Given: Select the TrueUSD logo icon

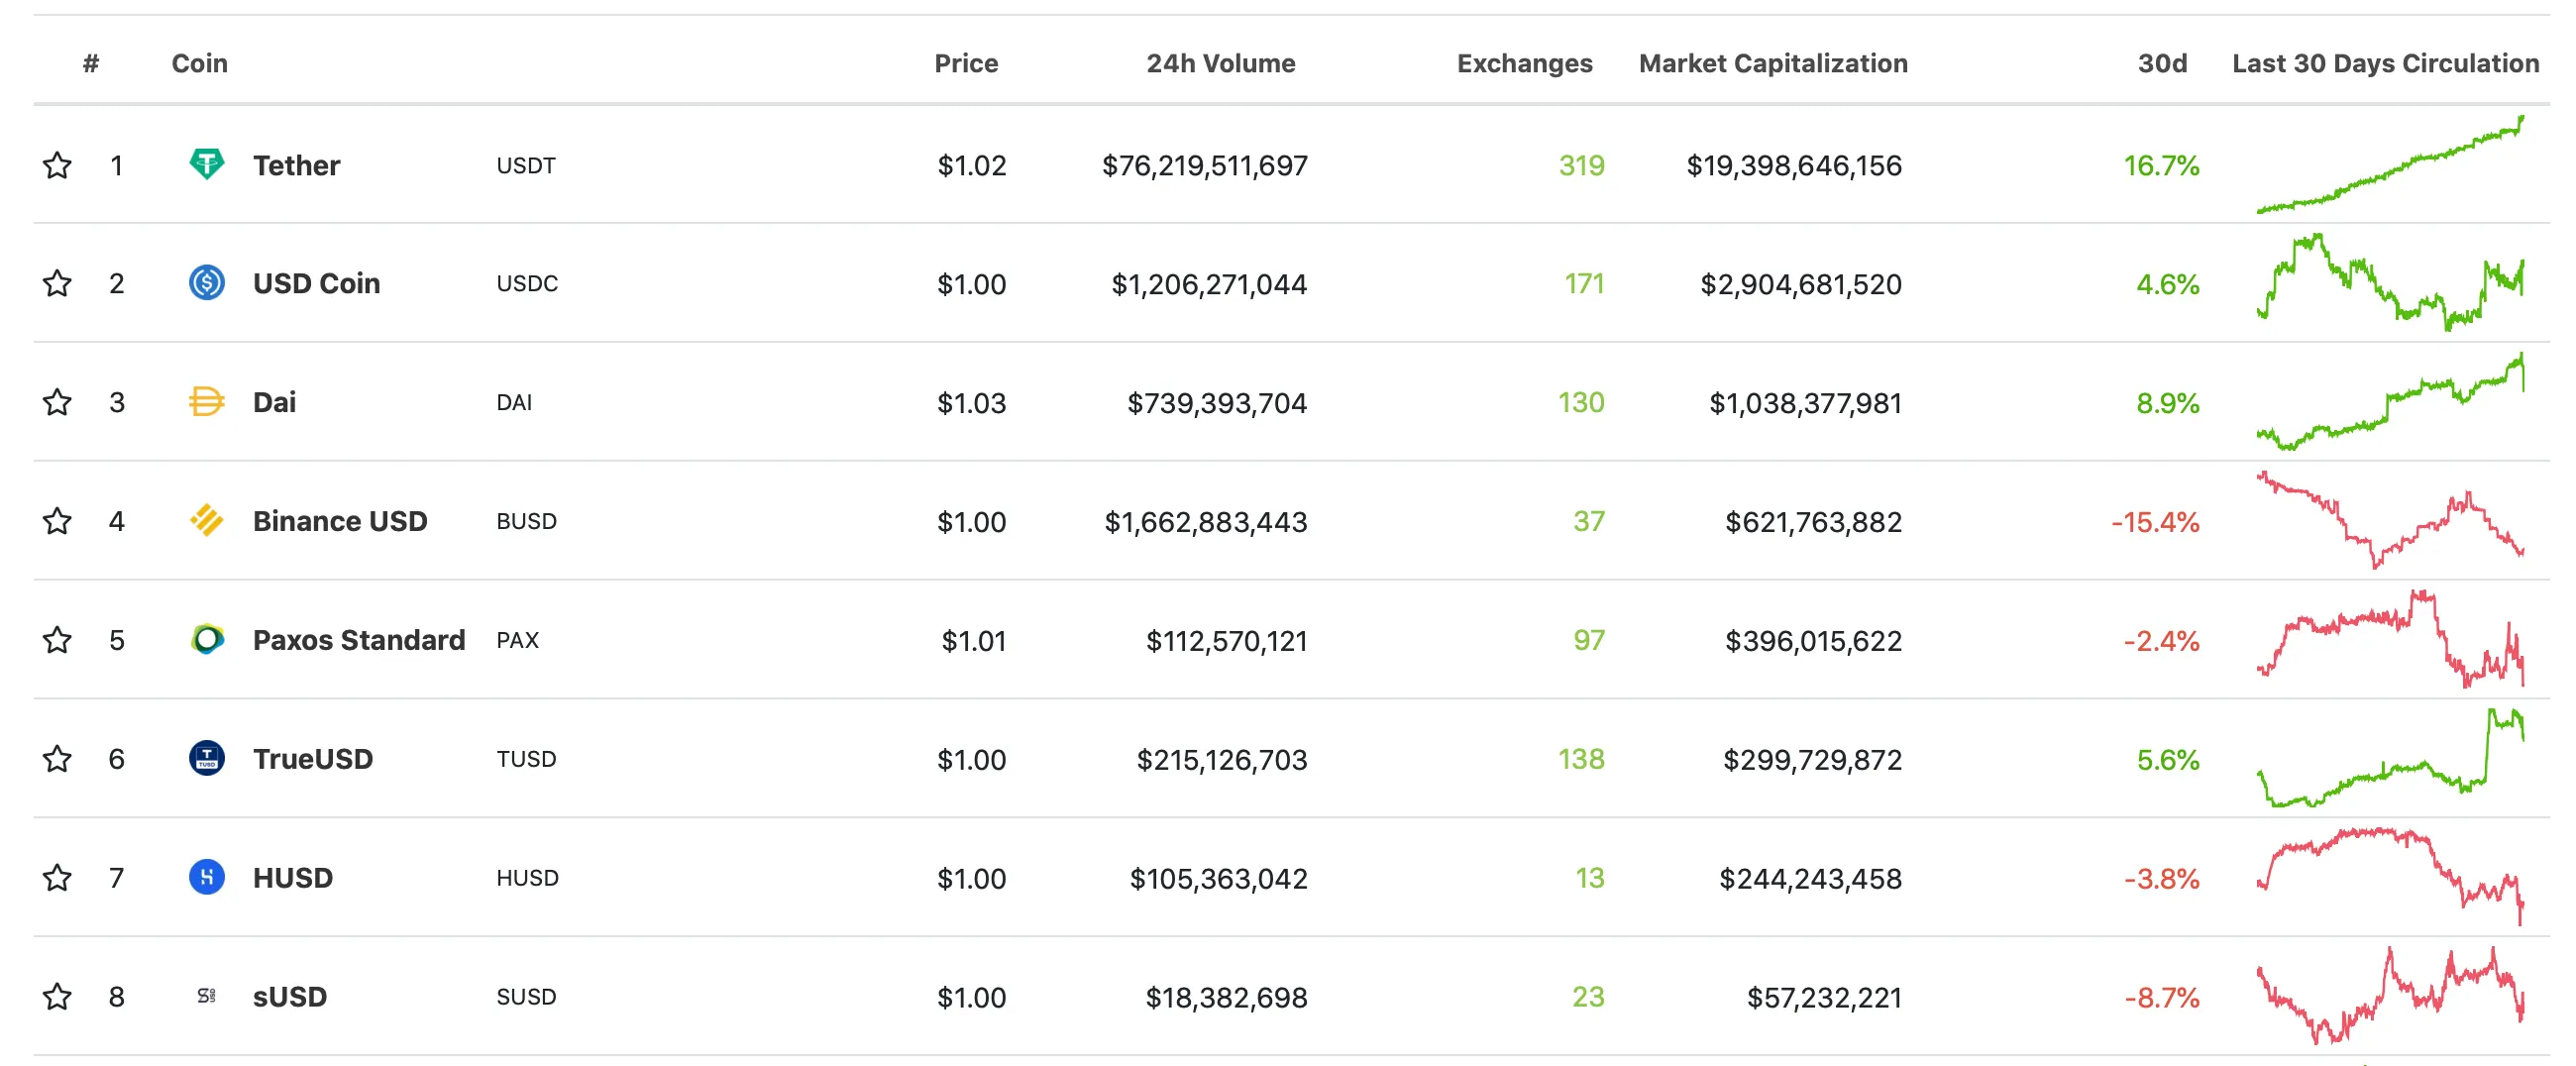Looking at the screenshot, I should click(x=207, y=758).
